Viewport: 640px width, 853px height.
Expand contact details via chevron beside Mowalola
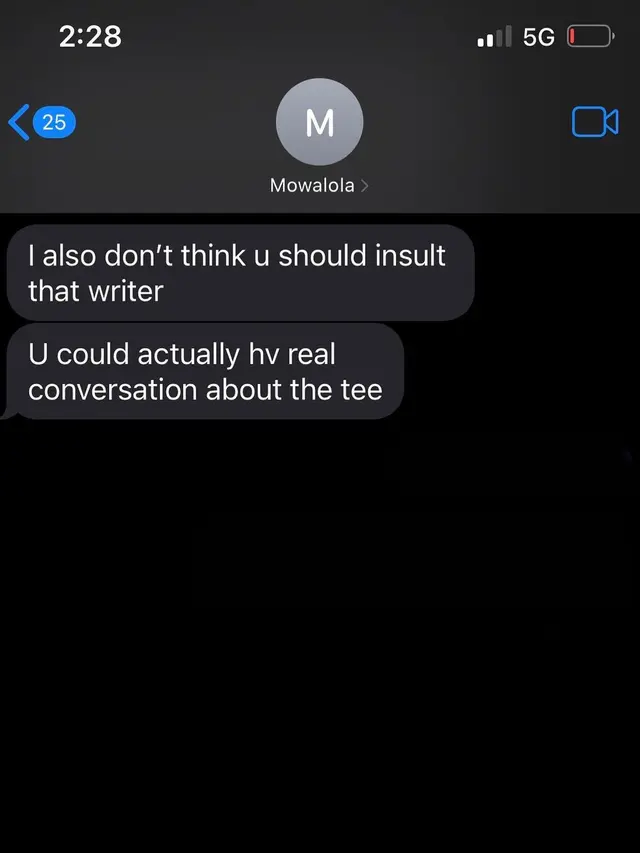tap(365, 186)
